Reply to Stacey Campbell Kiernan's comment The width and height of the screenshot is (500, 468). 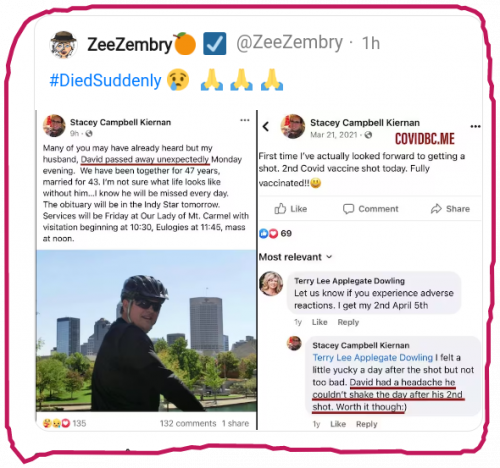366,424
